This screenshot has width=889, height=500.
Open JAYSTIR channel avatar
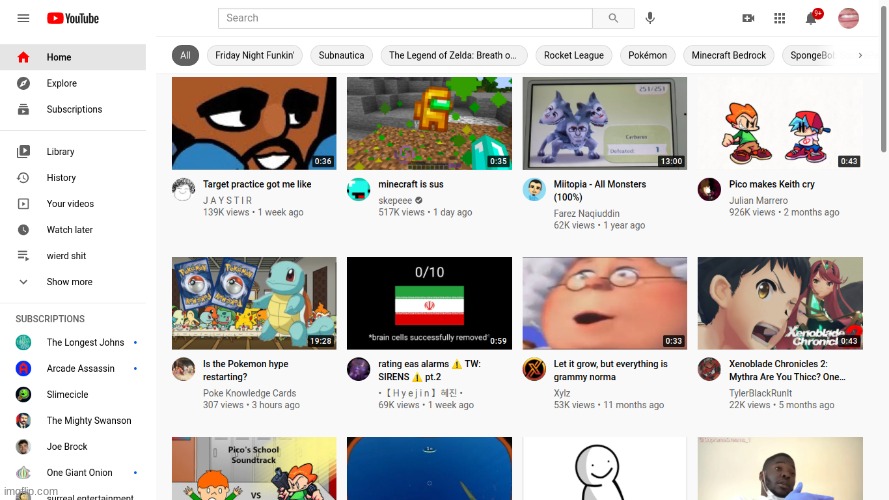tap(183, 189)
